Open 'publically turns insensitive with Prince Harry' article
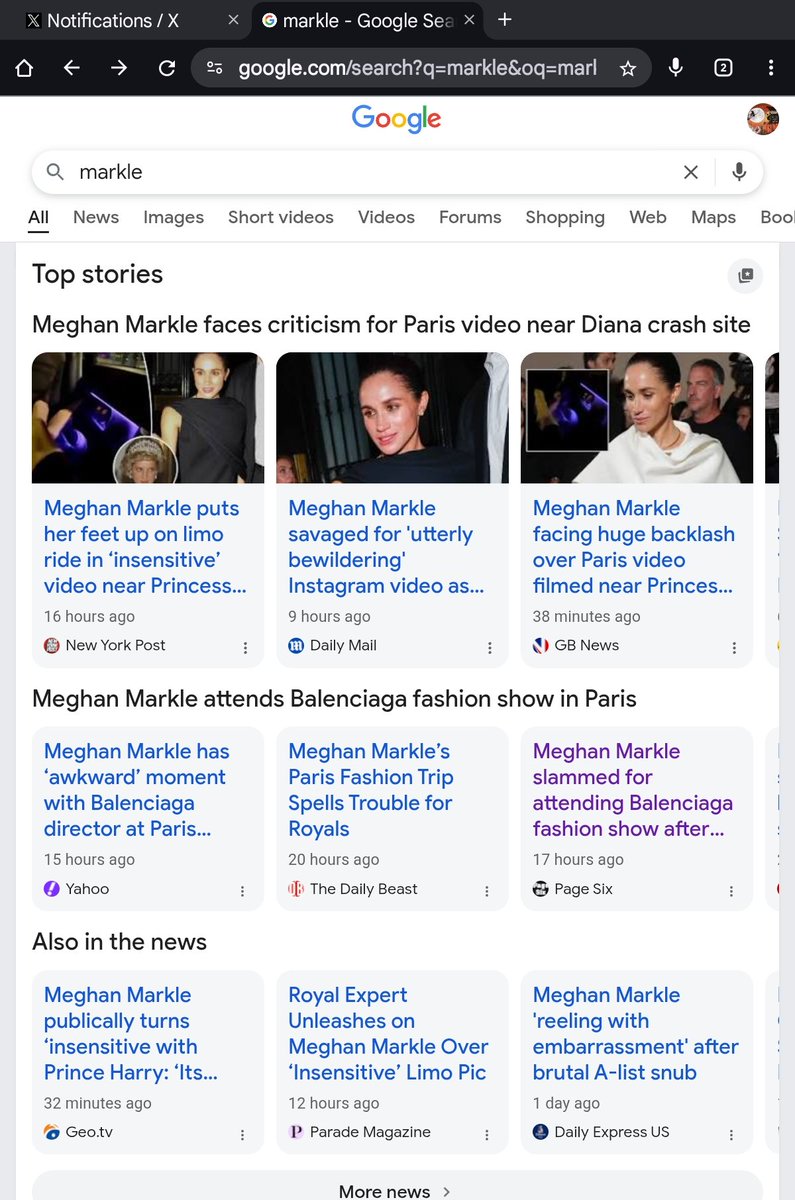 (131, 1034)
